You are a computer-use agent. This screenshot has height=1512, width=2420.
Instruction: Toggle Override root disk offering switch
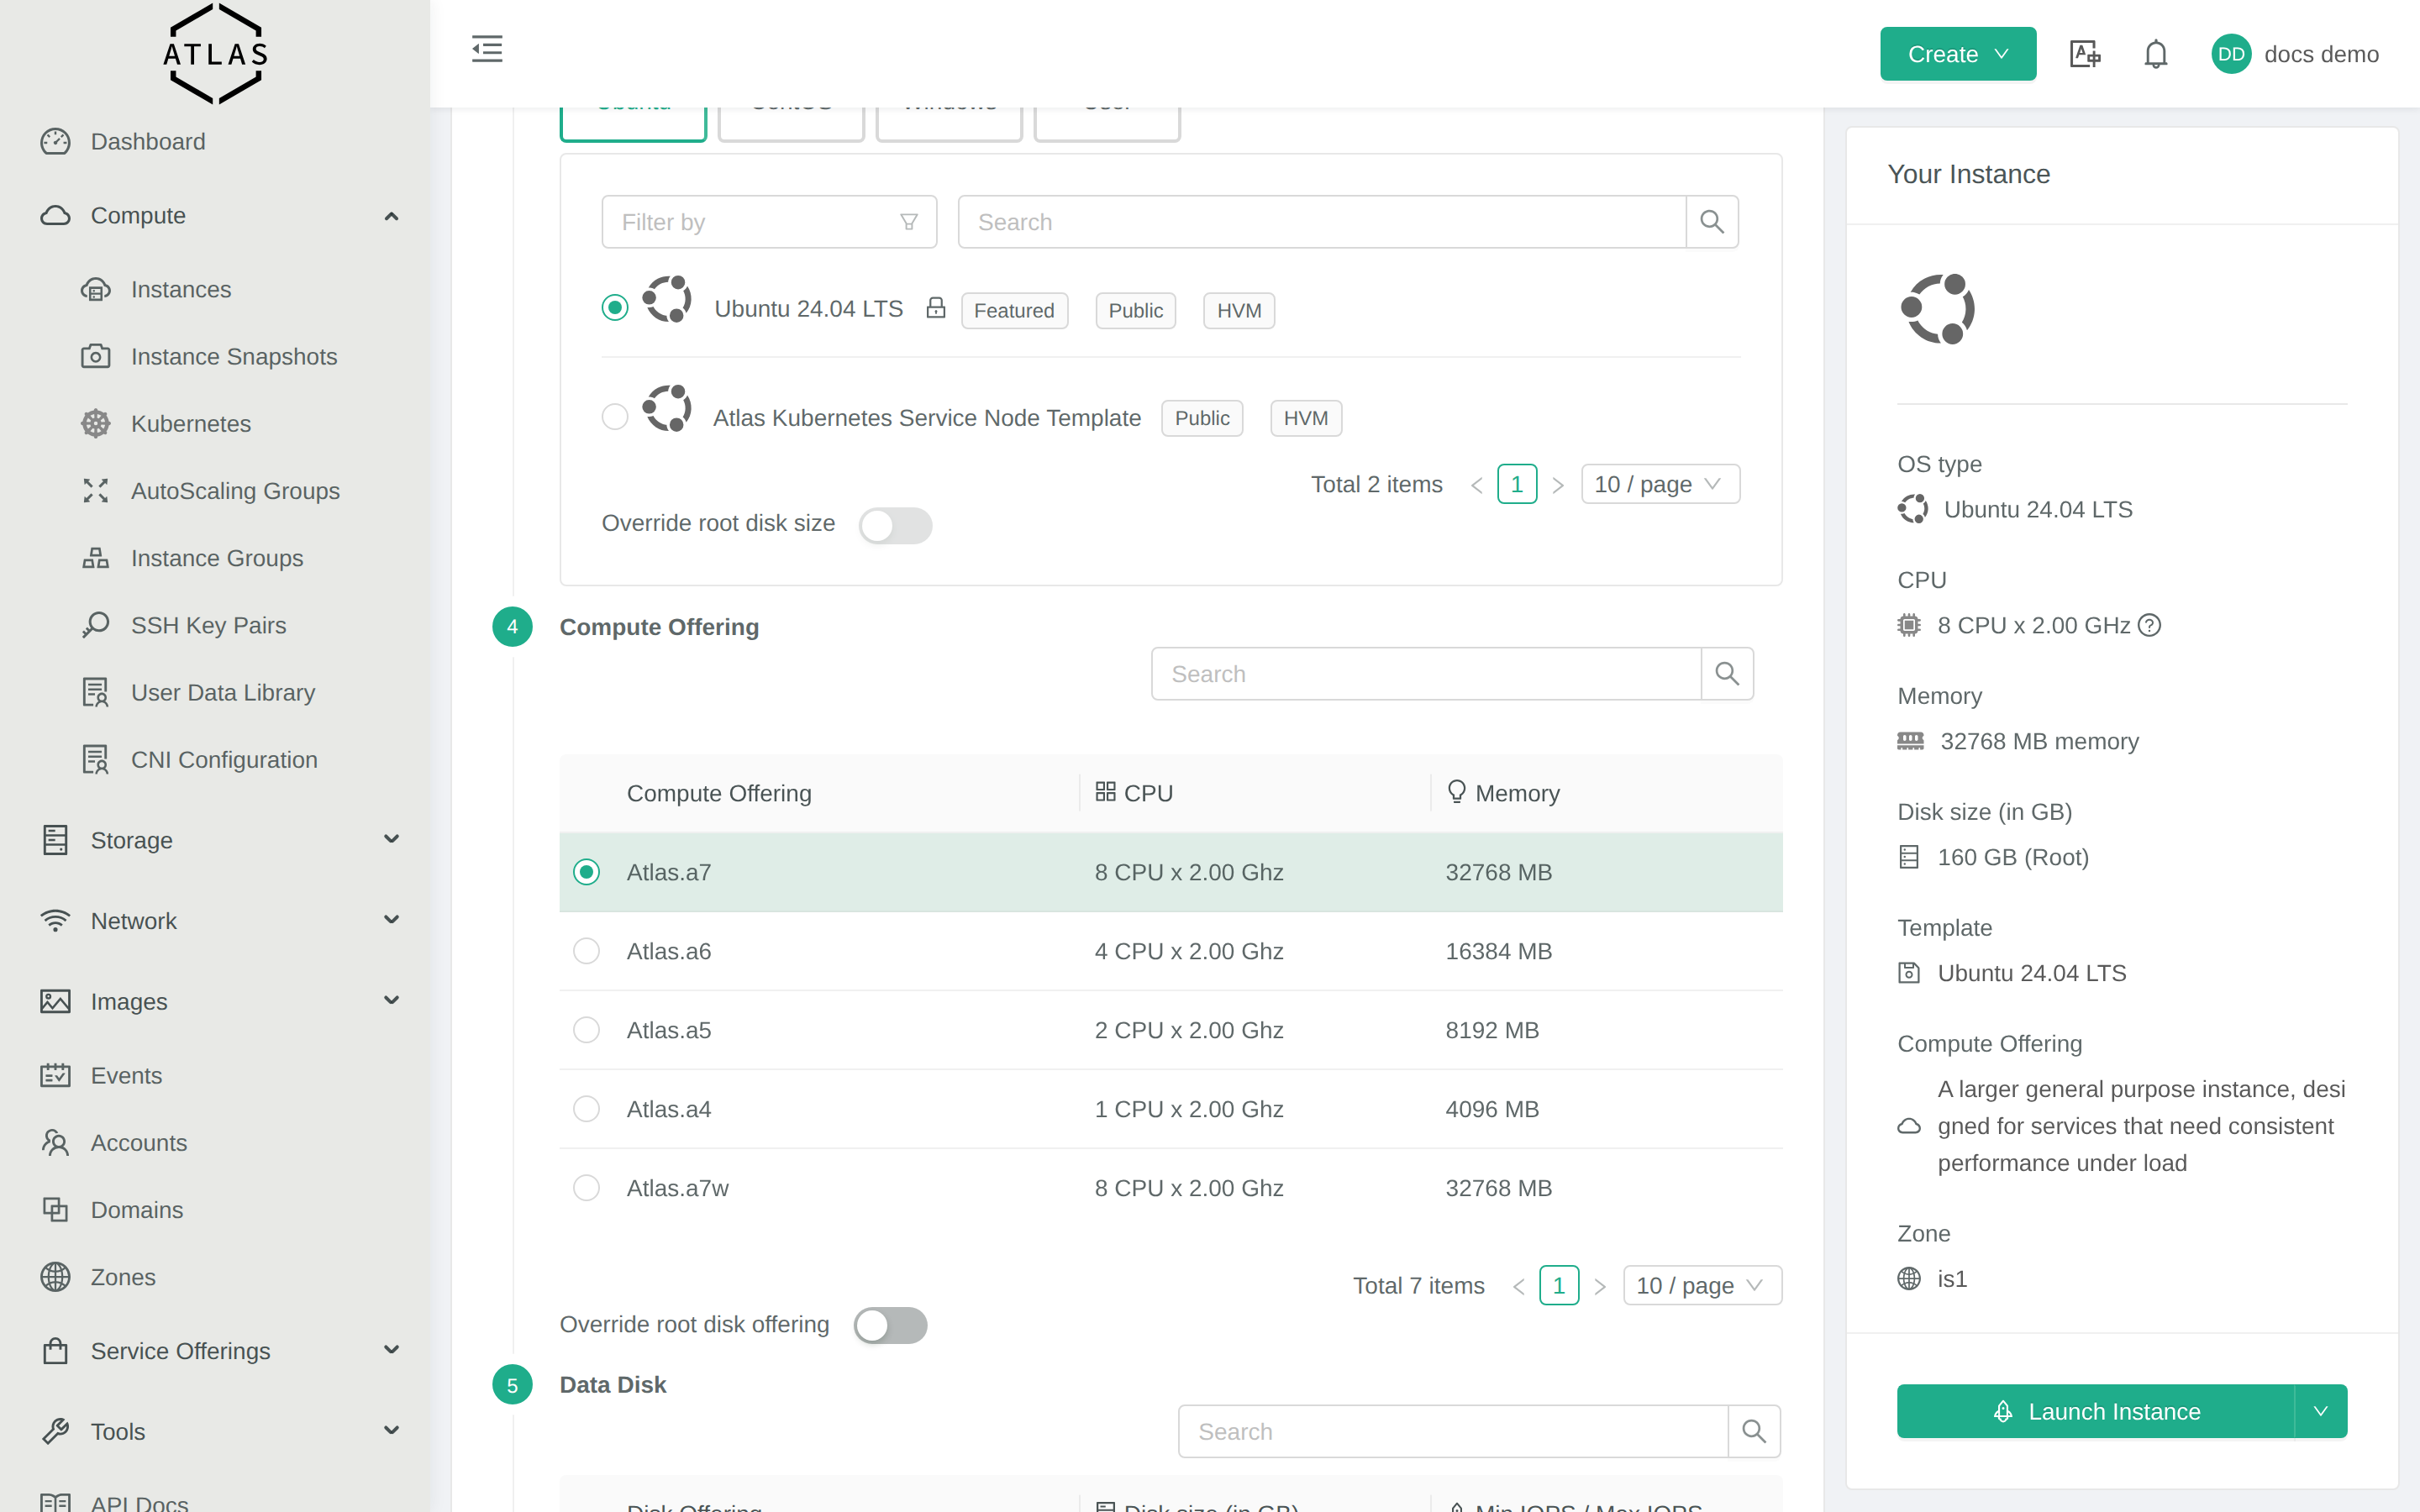coord(890,1325)
